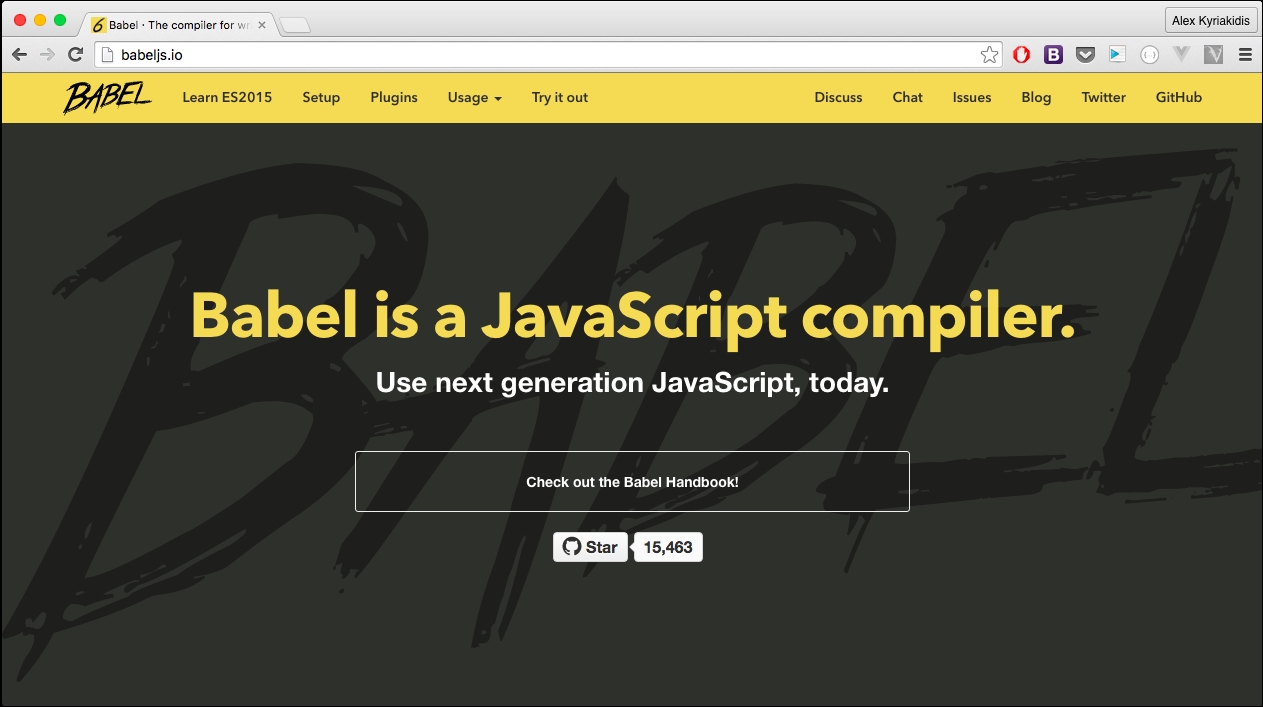The height and width of the screenshot is (707, 1263).
Task: Click the GitHub octocat Star button
Action: pos(590,547)
